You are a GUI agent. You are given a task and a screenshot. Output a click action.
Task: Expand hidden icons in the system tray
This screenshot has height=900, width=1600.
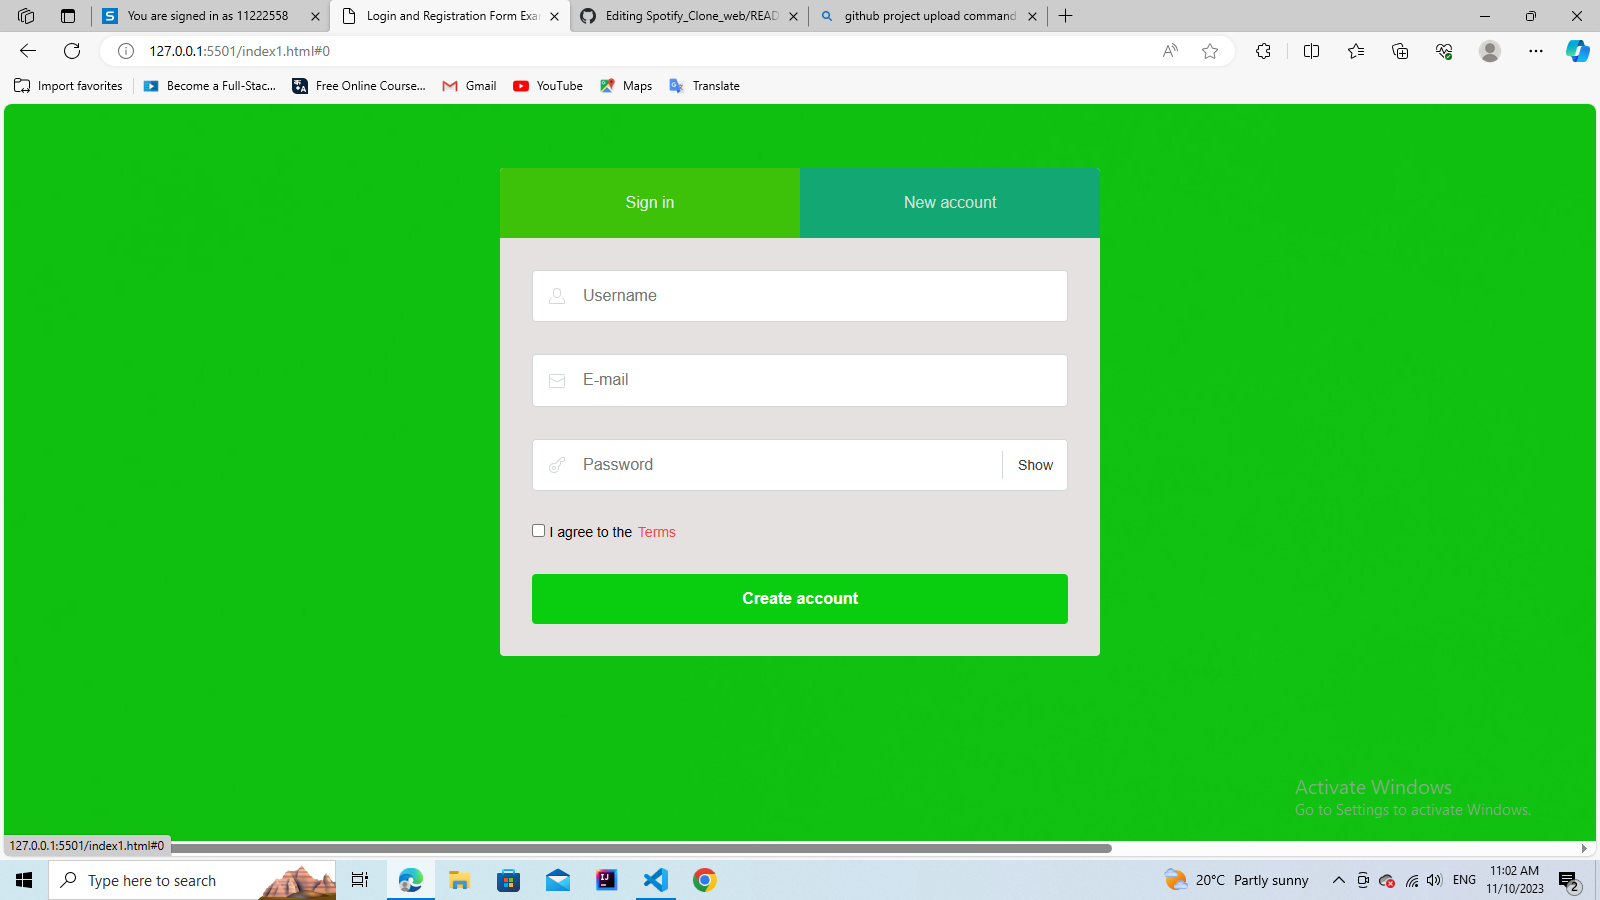(1338, 880)
